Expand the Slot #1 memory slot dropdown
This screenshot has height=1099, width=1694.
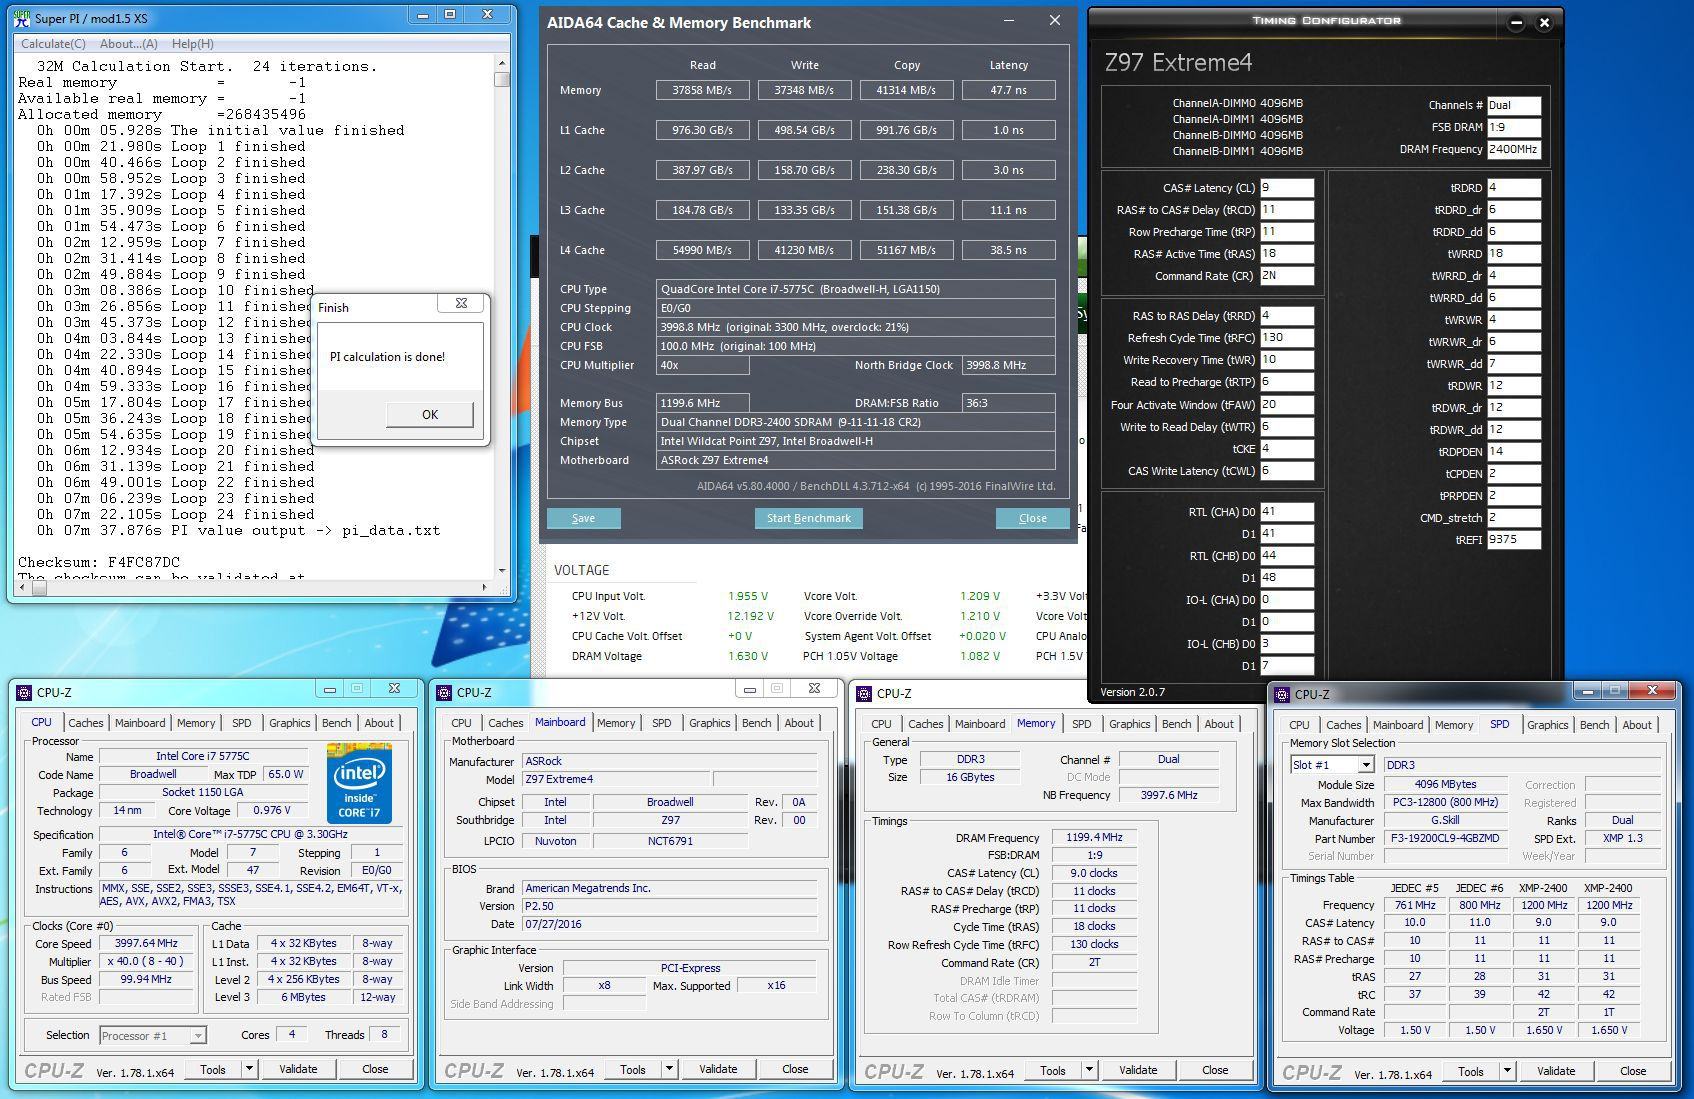[x=1365, y=765]
